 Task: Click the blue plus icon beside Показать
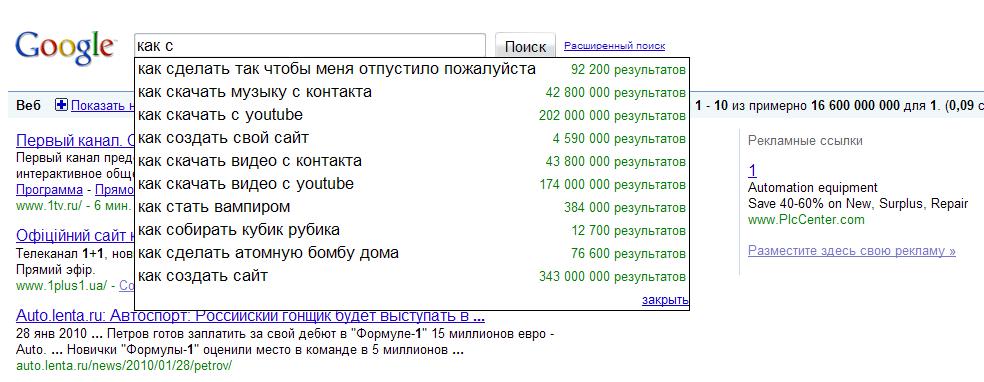(x=62, y=105)
